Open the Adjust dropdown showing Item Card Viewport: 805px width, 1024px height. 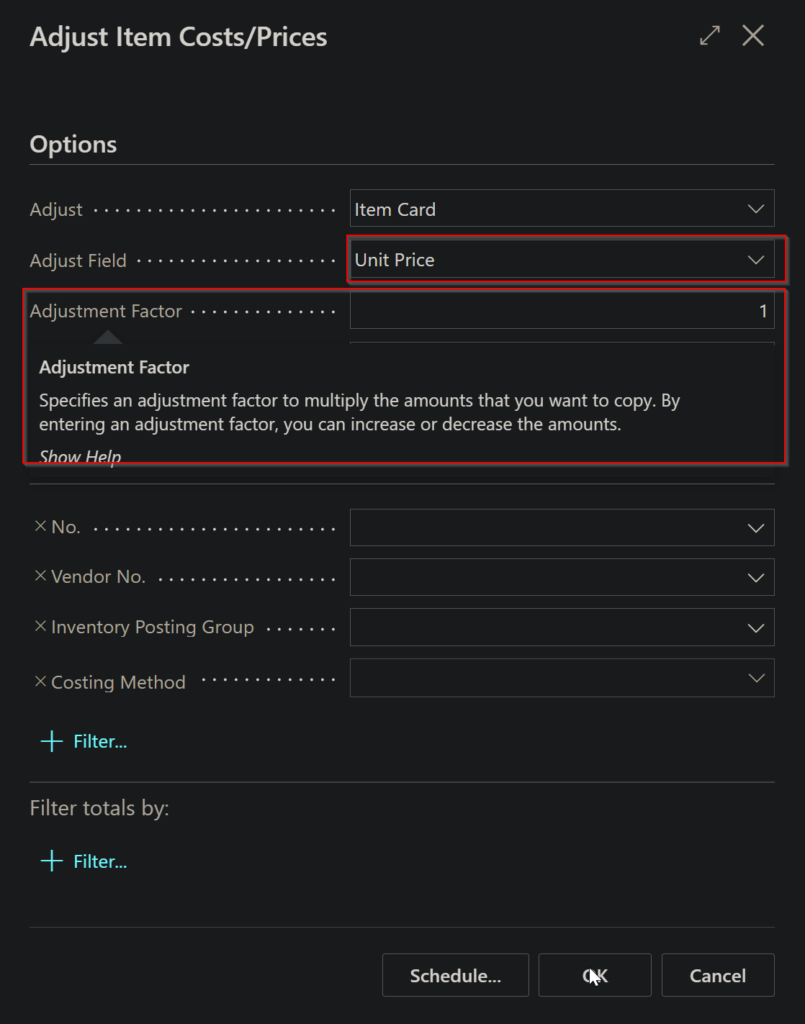click(x=562, y=209)
